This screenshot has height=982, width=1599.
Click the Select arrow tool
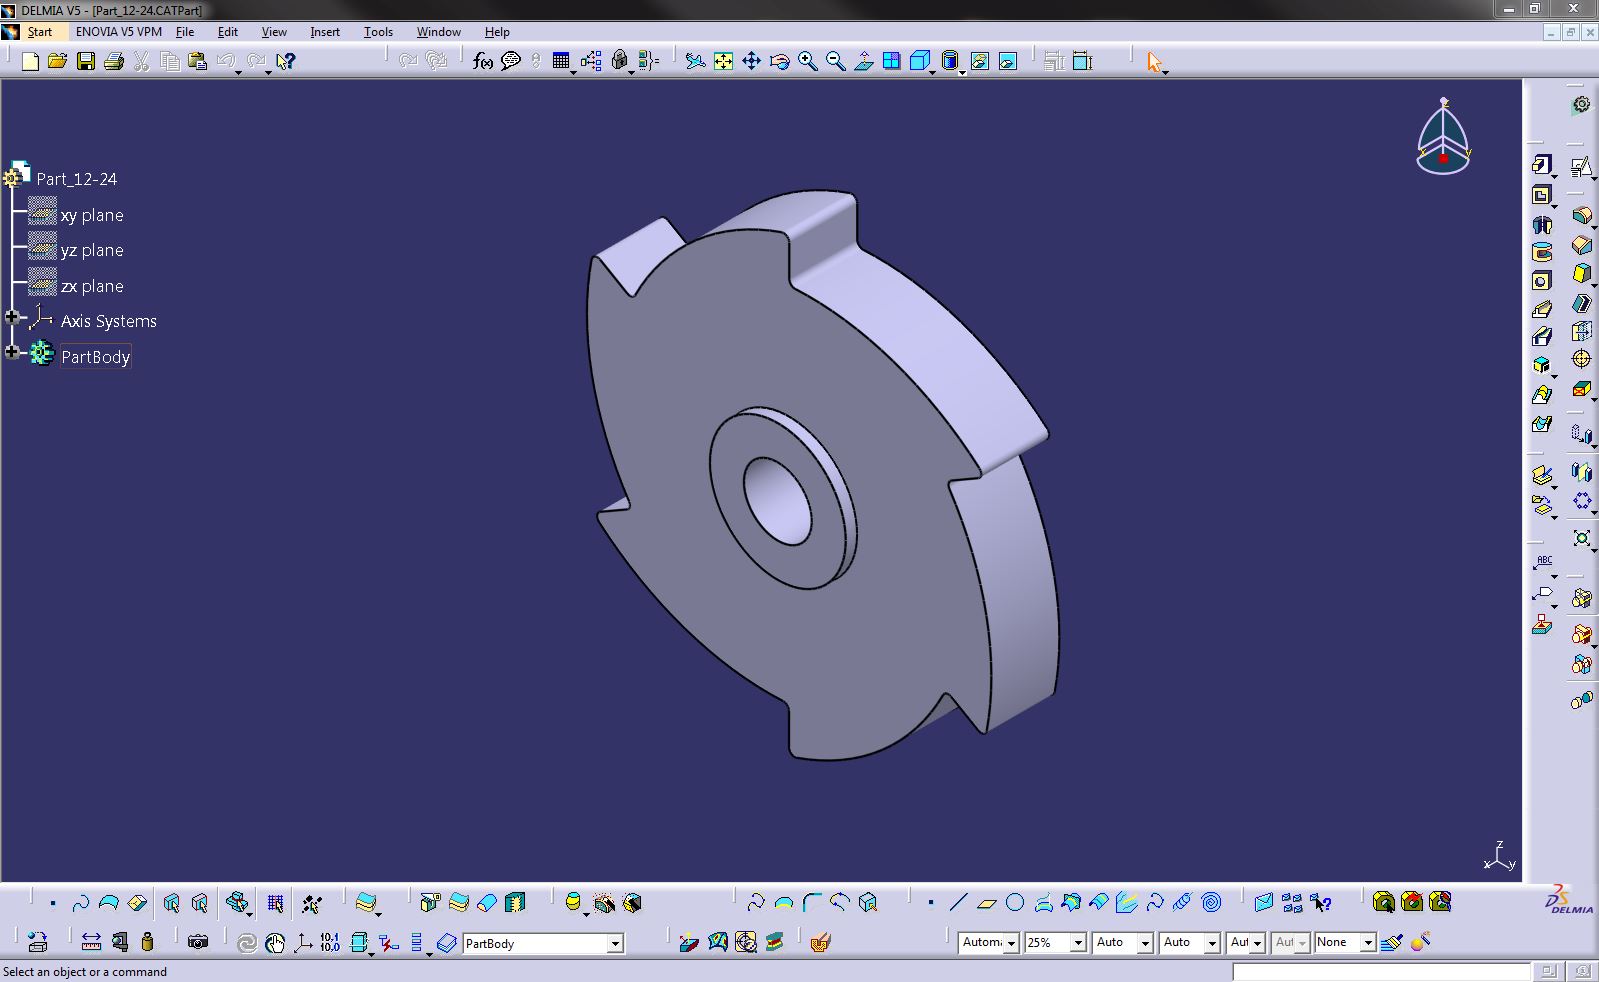1154,62
